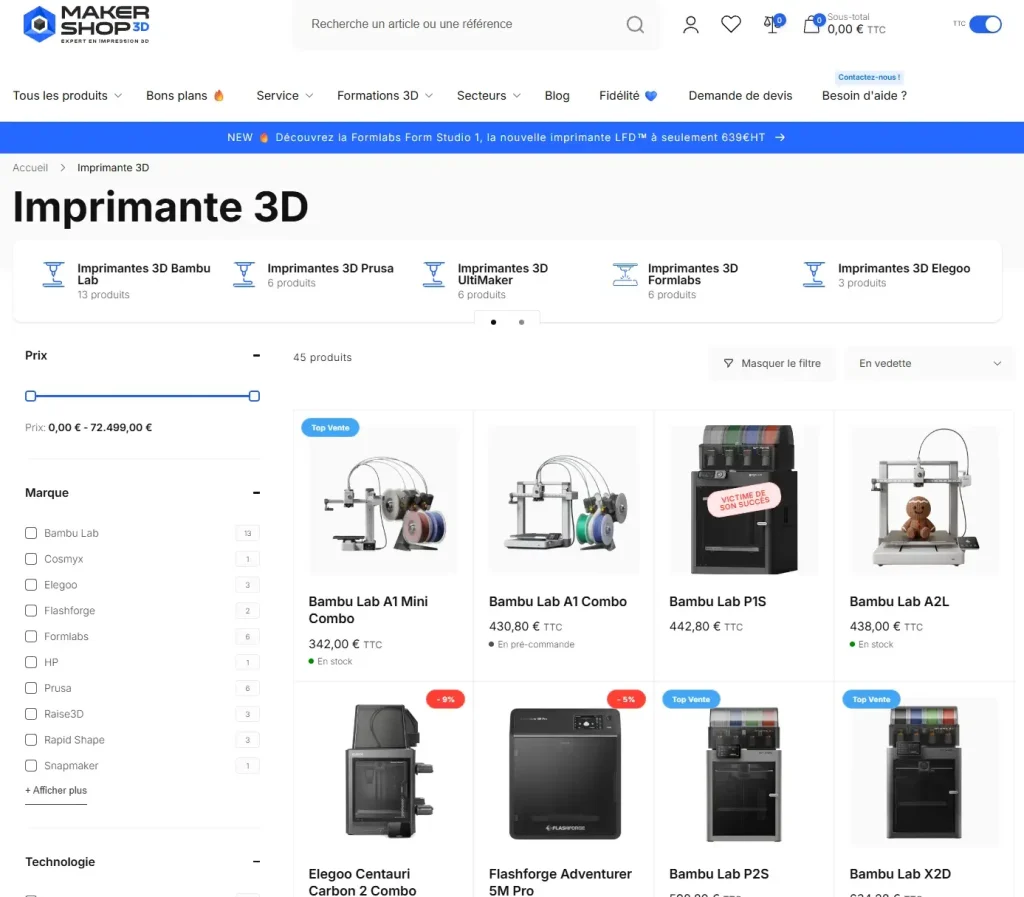Check the Flashforge brand filter

tap(31, 610)
